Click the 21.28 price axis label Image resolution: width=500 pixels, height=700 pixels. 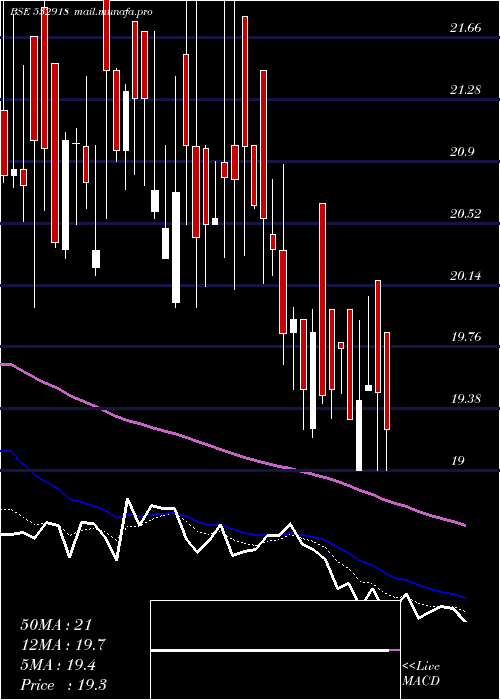[x=466, y=90]
